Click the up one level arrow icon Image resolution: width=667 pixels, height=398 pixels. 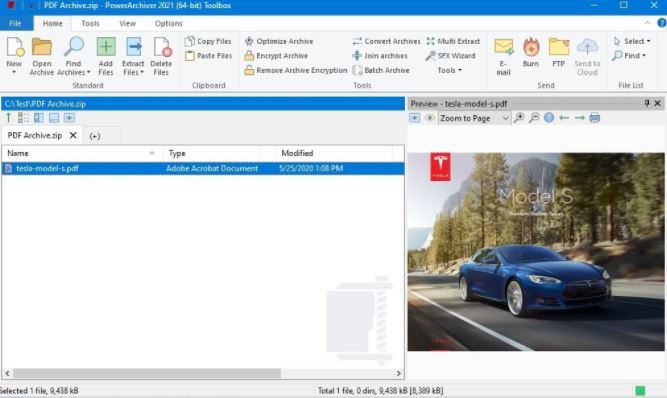(x=8, y=118)
